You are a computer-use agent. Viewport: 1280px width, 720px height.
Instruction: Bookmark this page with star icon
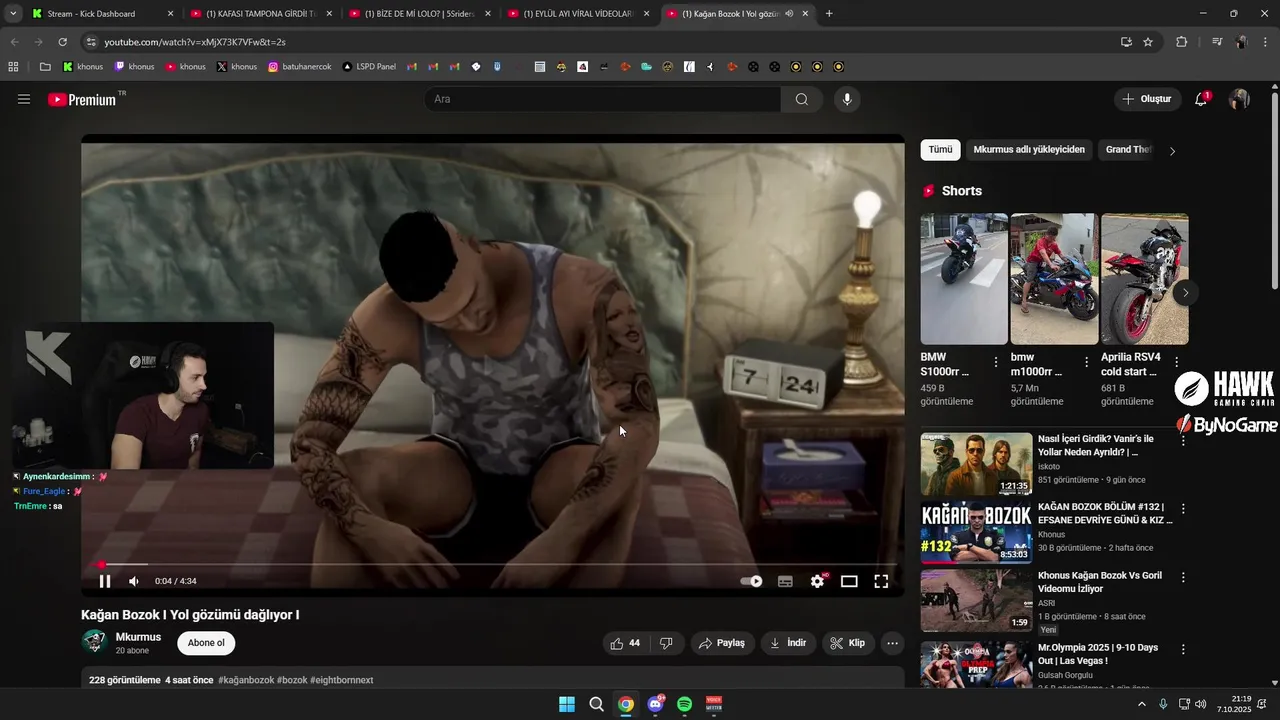pos(1148,42)
